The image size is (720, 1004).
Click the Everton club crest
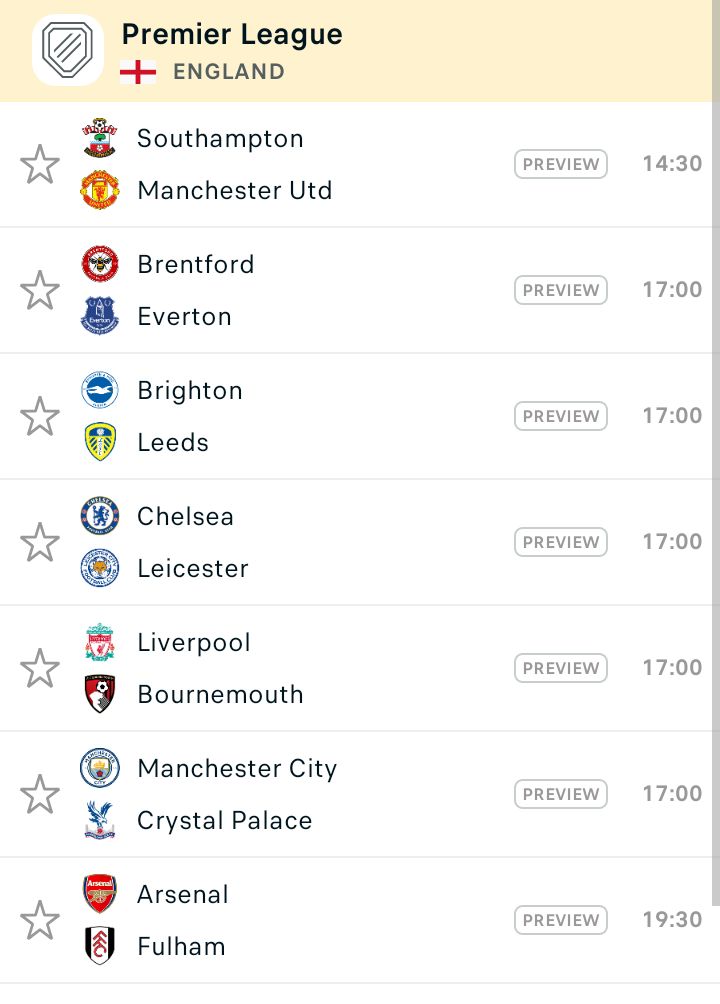(100, 316)
